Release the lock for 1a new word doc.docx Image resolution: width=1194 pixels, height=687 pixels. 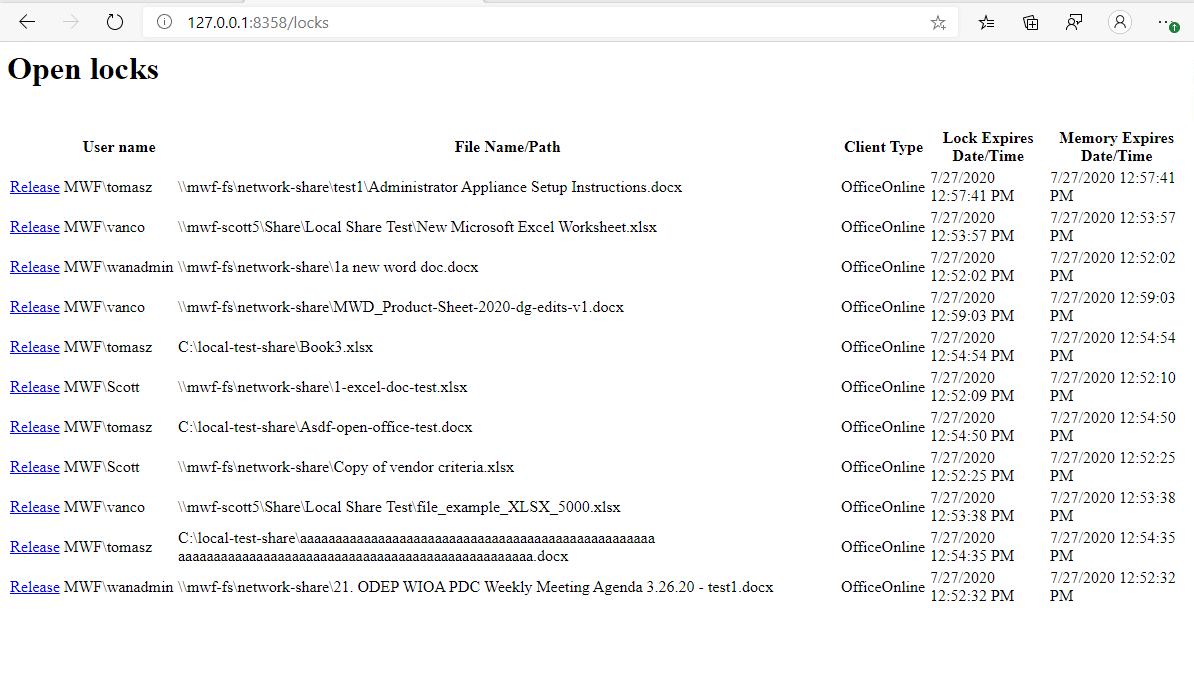(x=35, y=267)
